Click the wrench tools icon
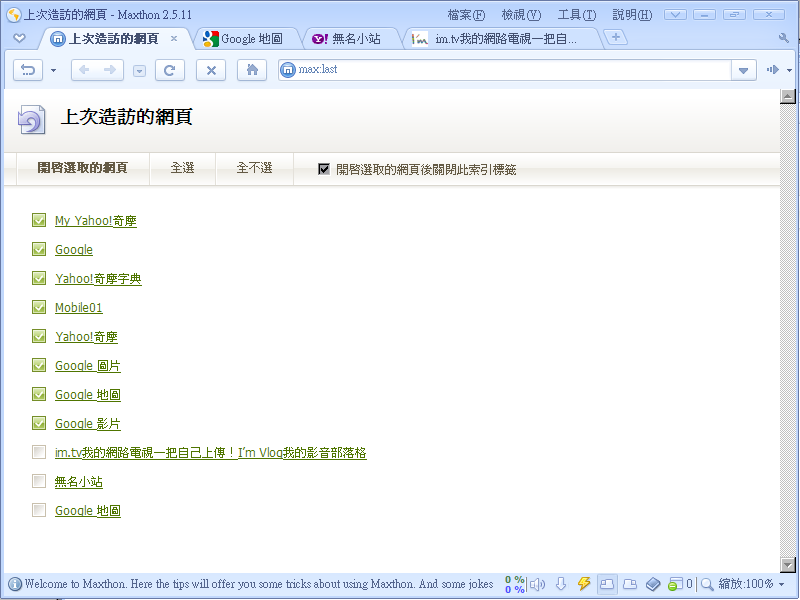The width and height of the screenshot is (800, 600). pyautogui.click(x=784, y=38)
